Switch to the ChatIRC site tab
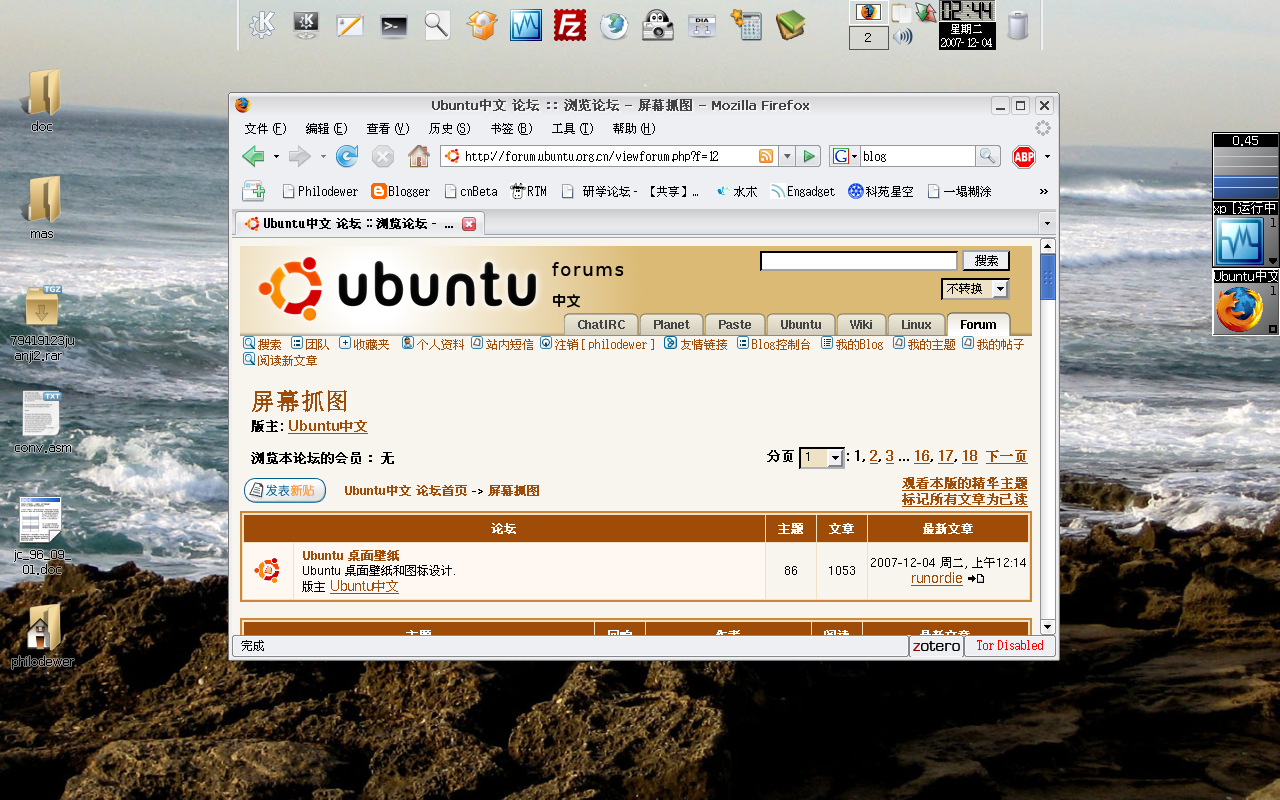Viewport: 1280px width, 800px height. 601,324
